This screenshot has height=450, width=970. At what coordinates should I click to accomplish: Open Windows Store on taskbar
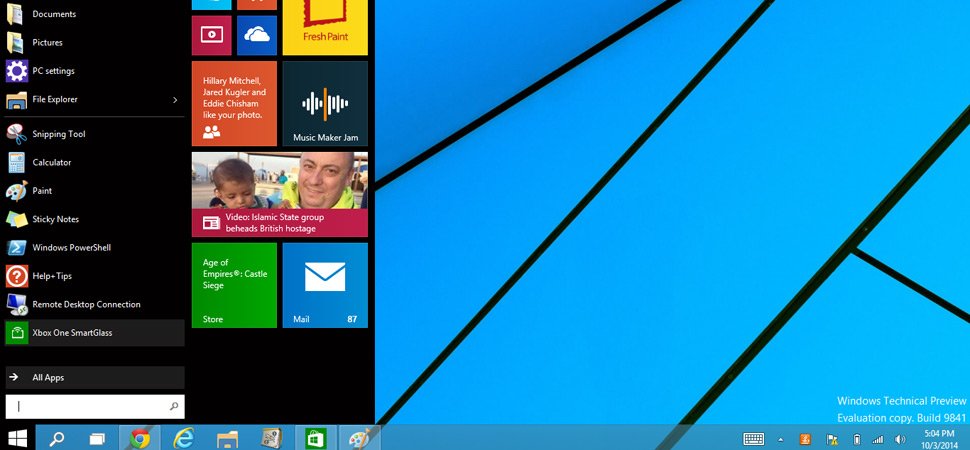point(316,438)
